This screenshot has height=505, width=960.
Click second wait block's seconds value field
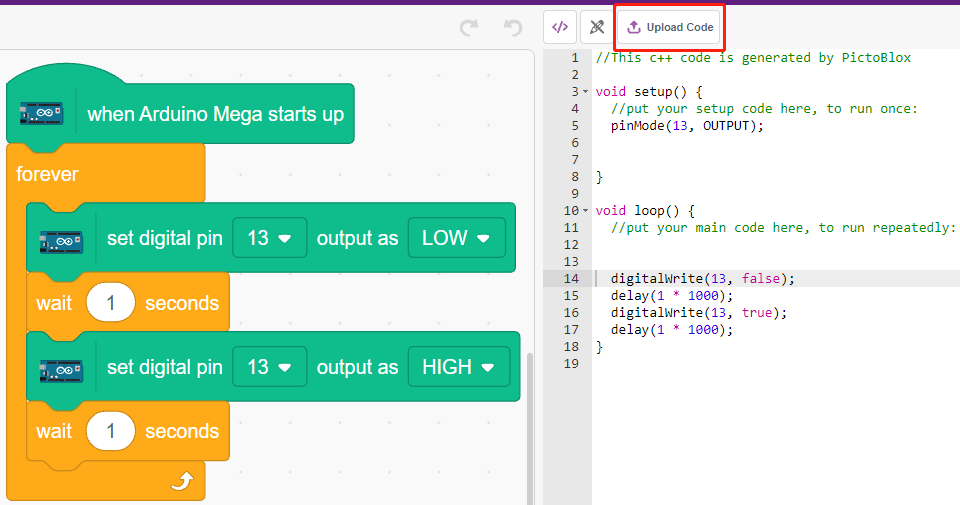111,431
